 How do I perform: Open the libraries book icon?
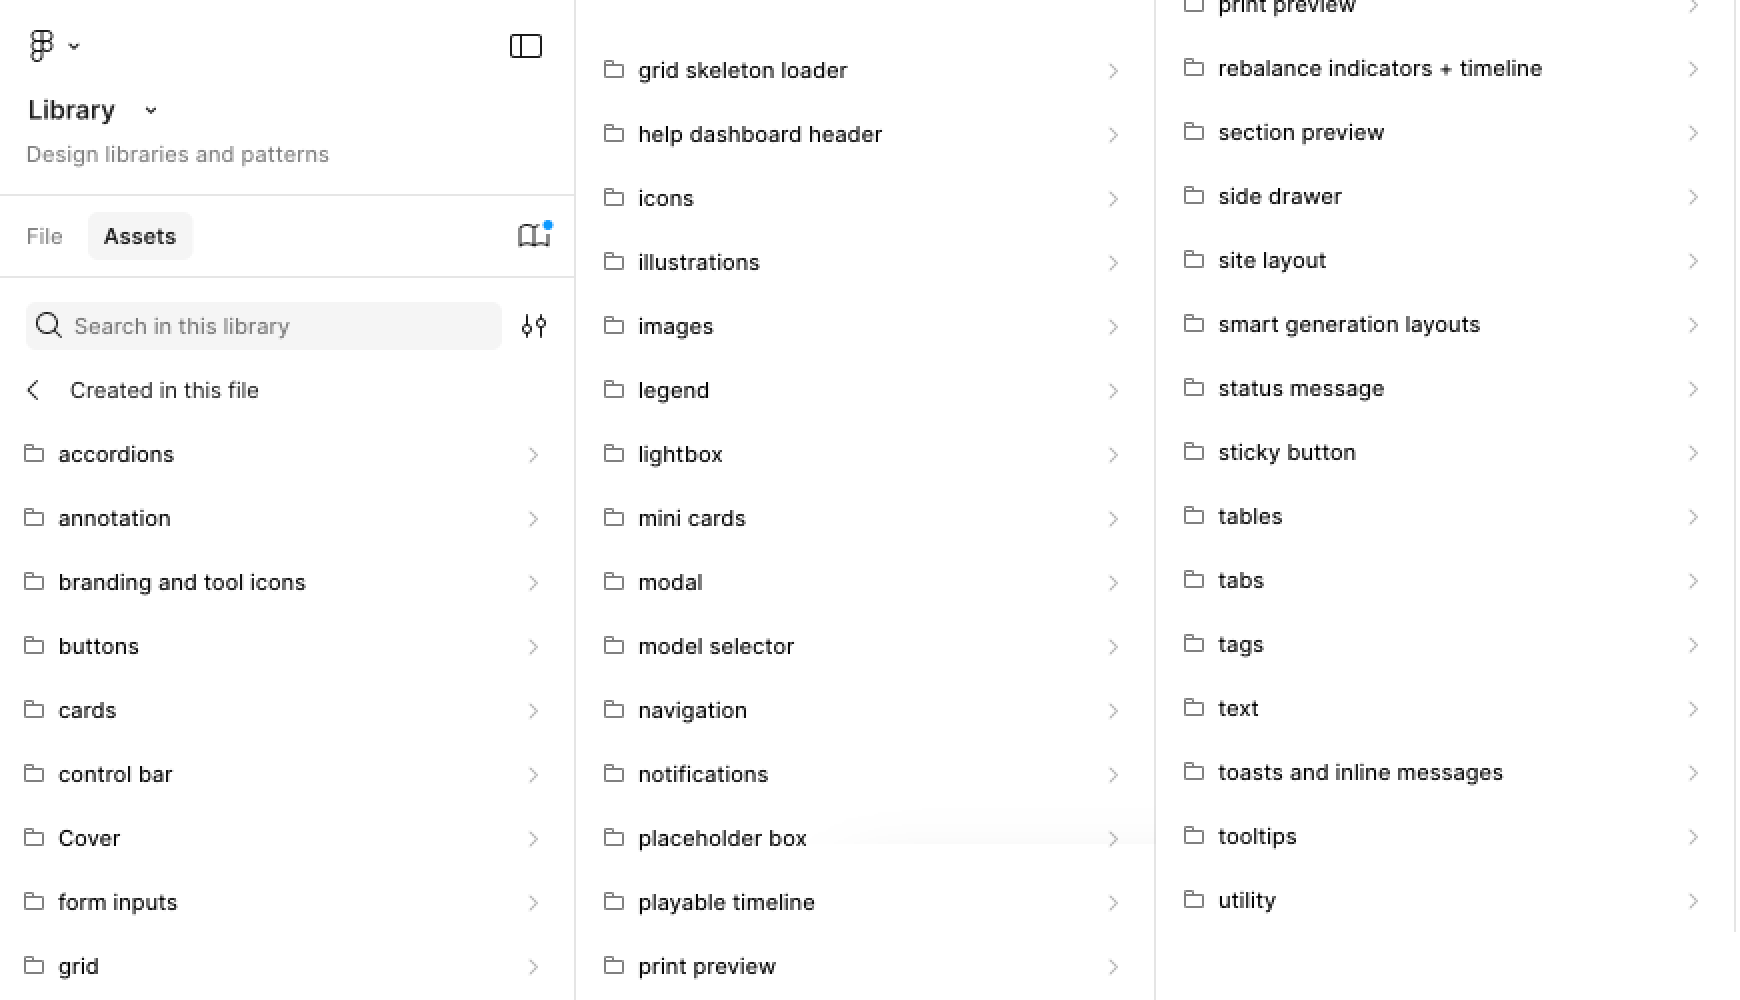534,235
